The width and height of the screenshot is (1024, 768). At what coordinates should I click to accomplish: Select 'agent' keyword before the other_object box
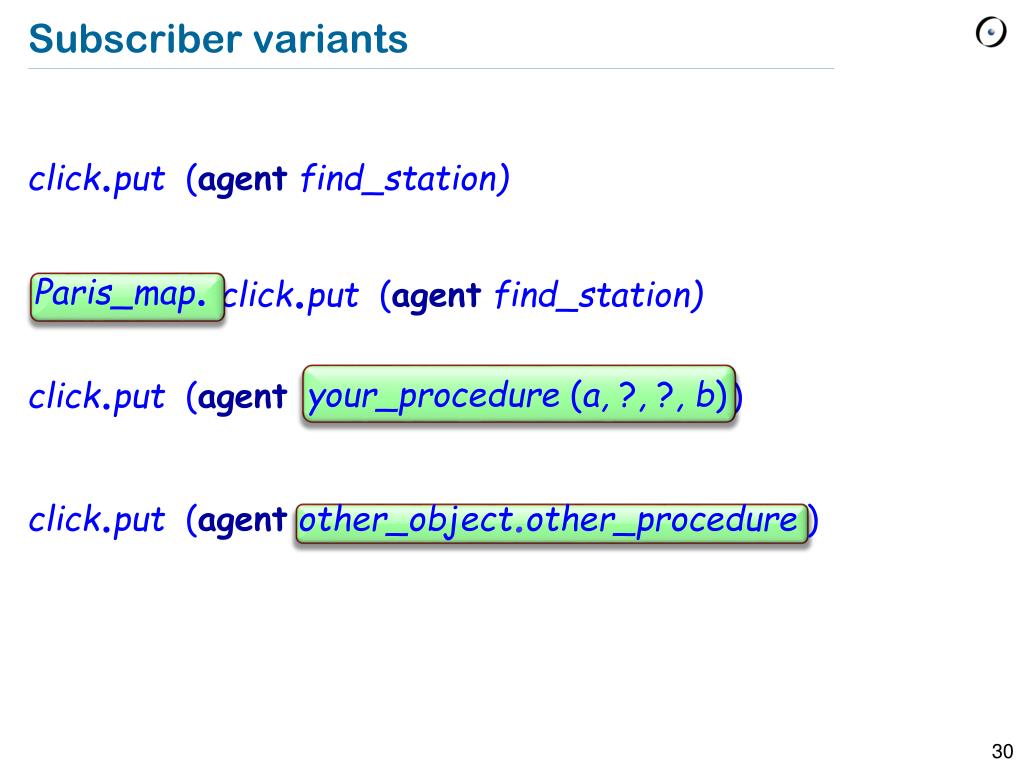tap(243, 521)
